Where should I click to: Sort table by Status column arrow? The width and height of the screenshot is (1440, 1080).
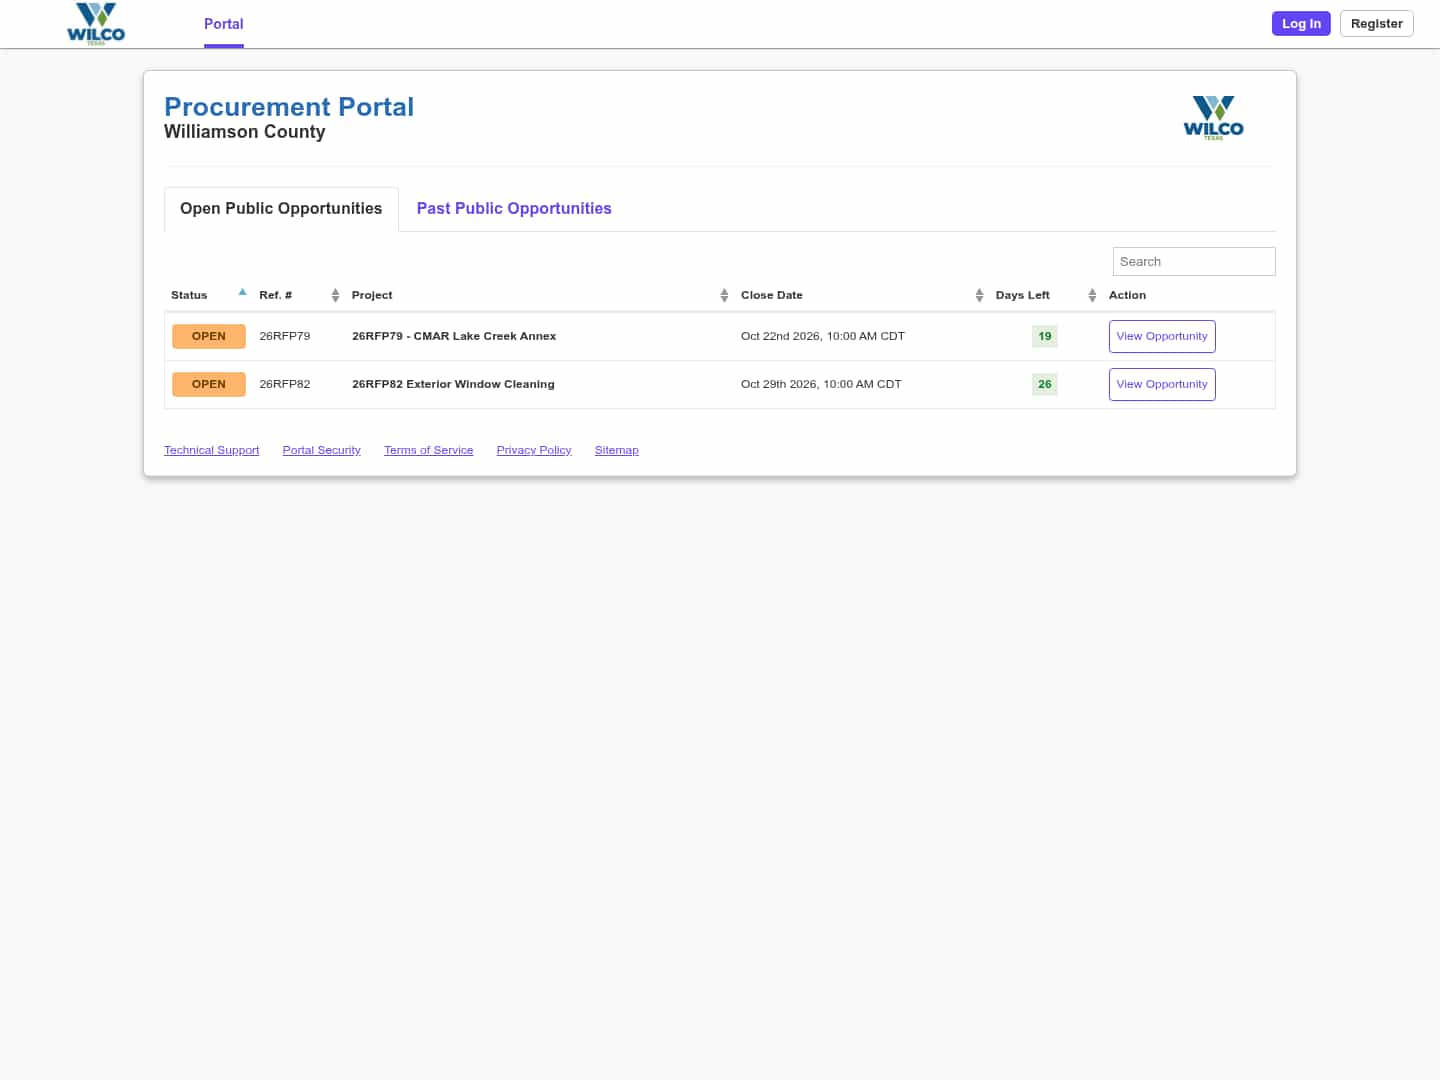click(242, 293)
